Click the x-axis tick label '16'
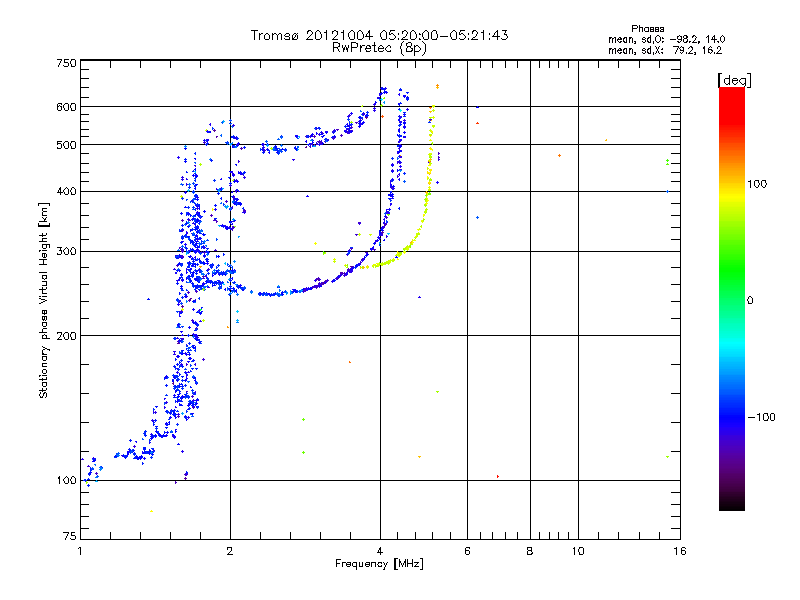Viewport: 800px width, 600px height. pyautogui.click(x=680, y=551)
